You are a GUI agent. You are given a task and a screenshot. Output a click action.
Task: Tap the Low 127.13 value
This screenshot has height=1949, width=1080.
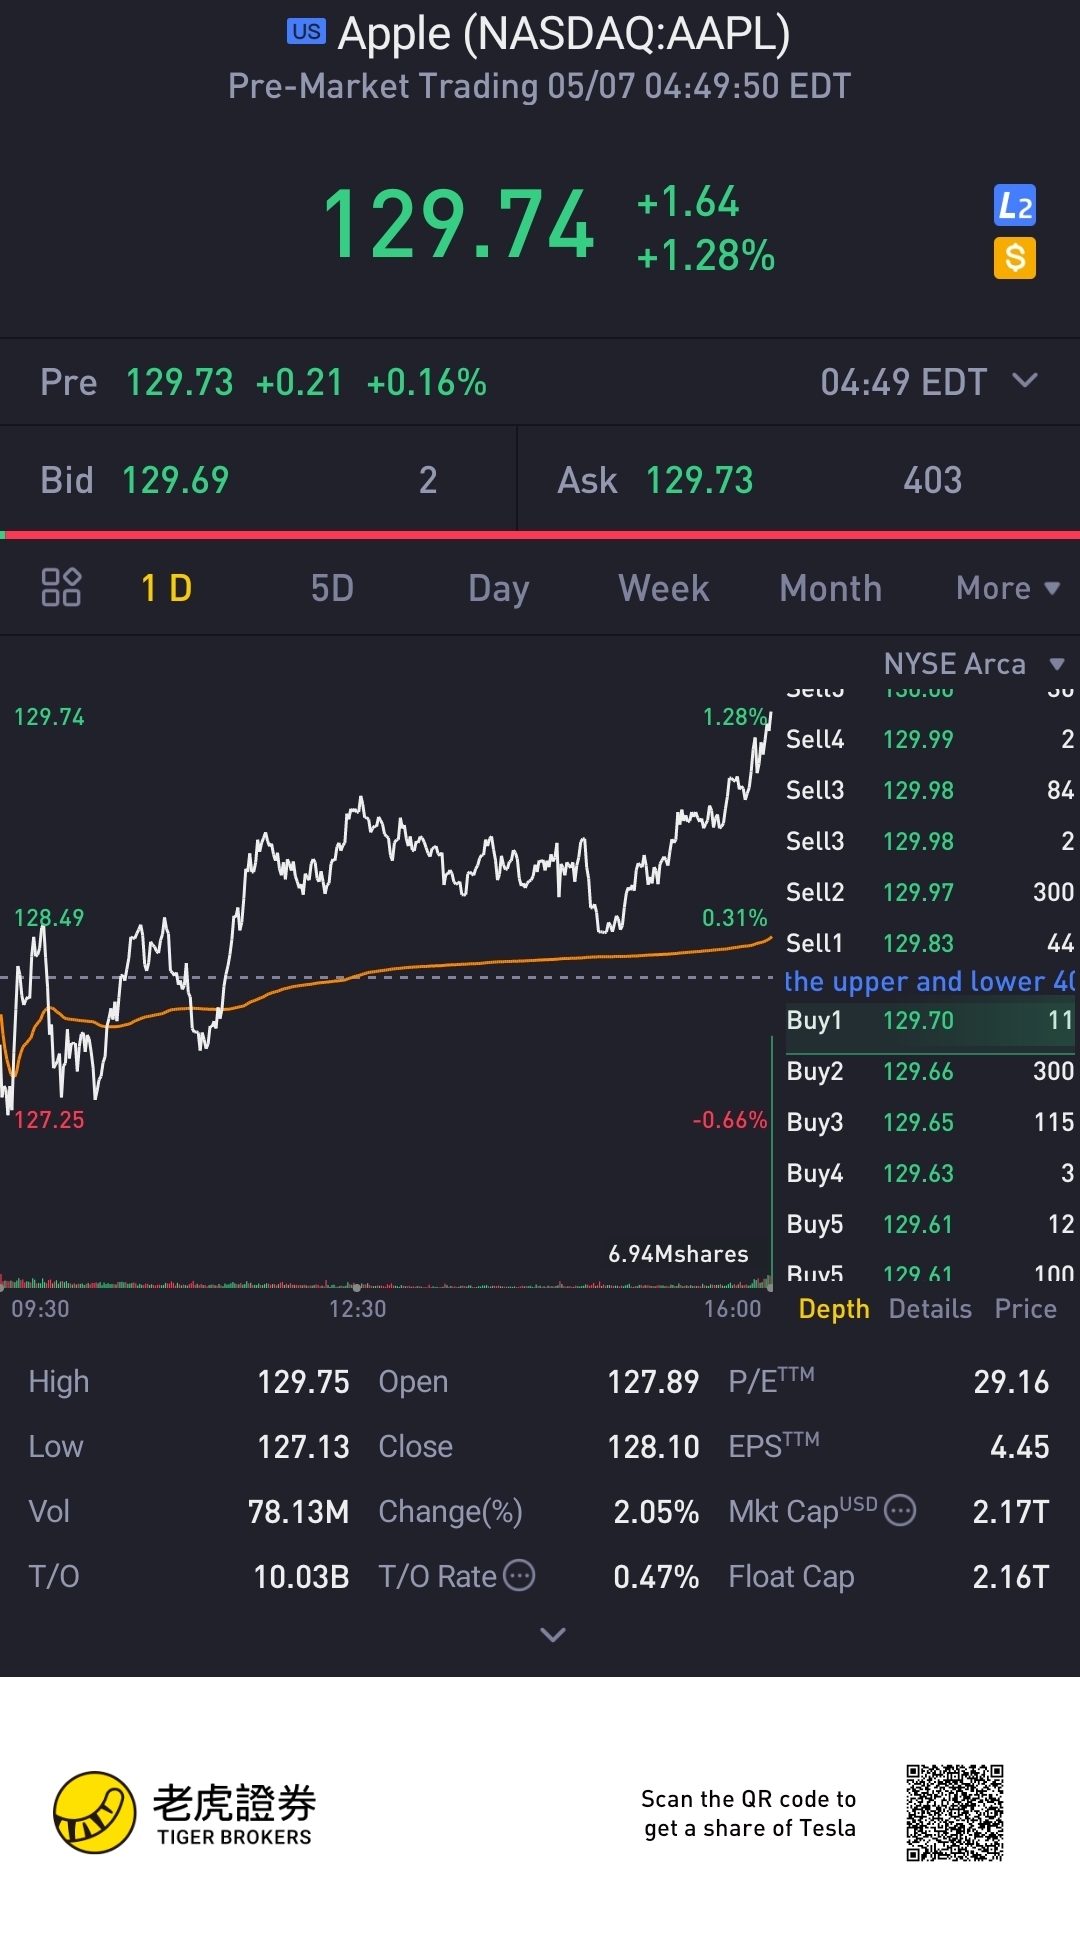coord(303,1447)
